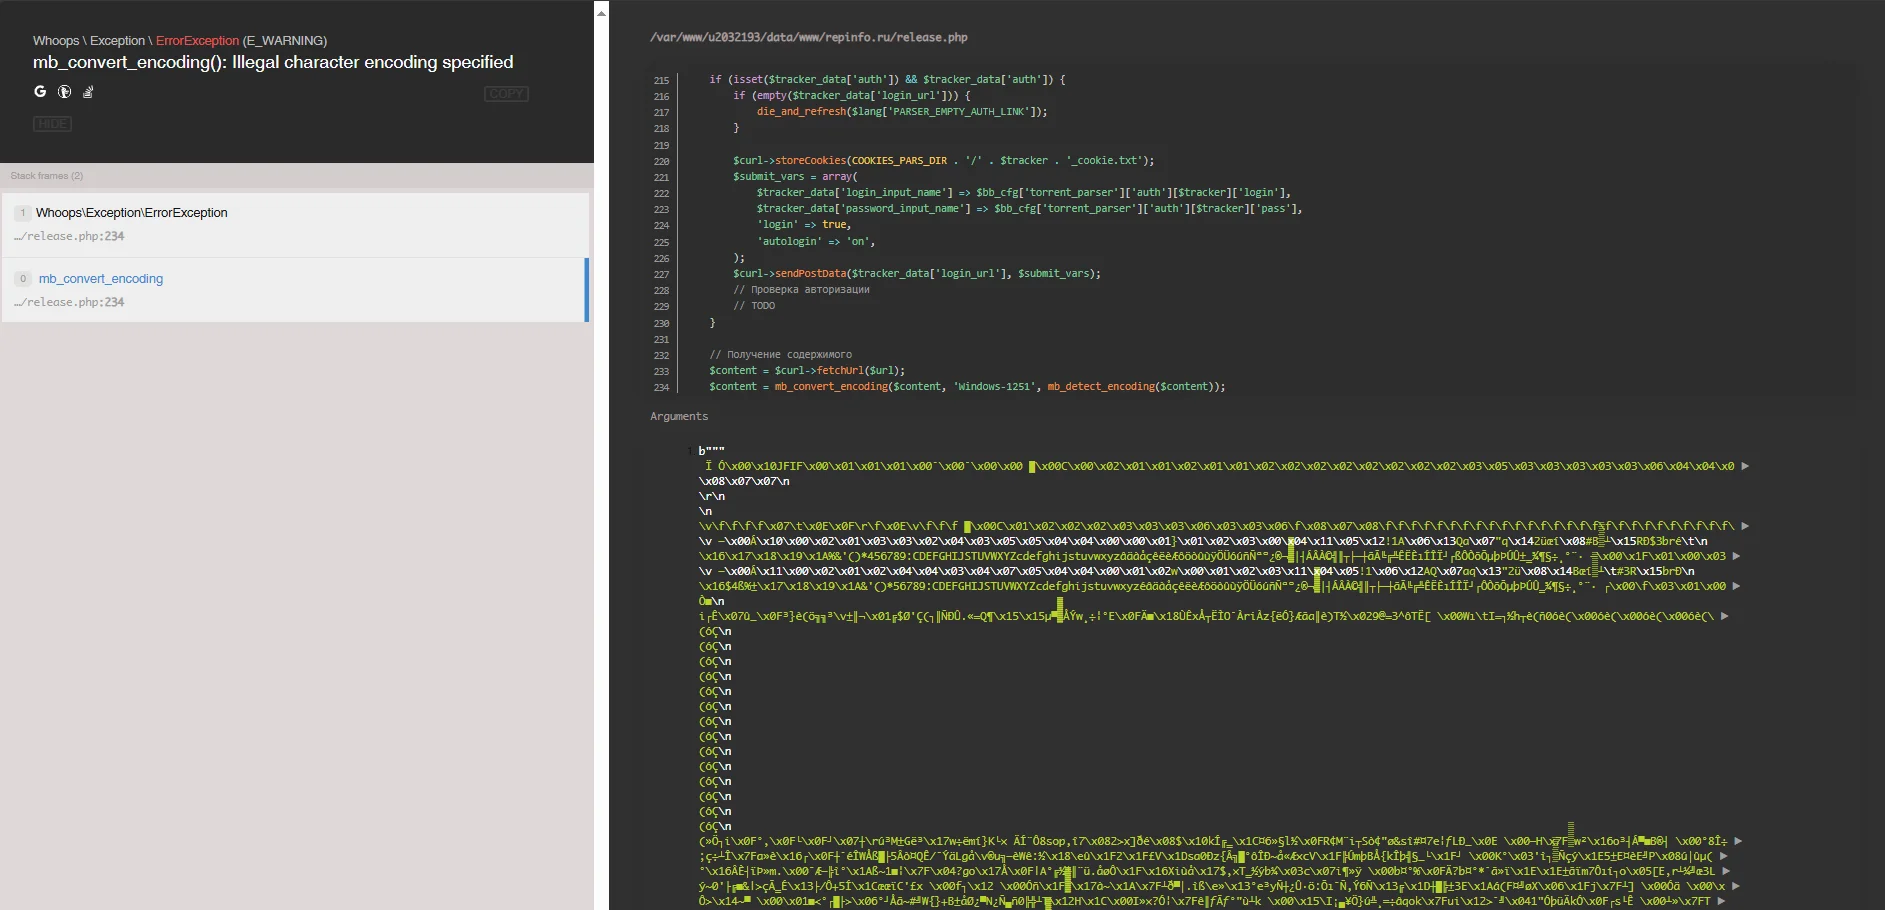Click the HIDE button in header

tap(52, 124)
